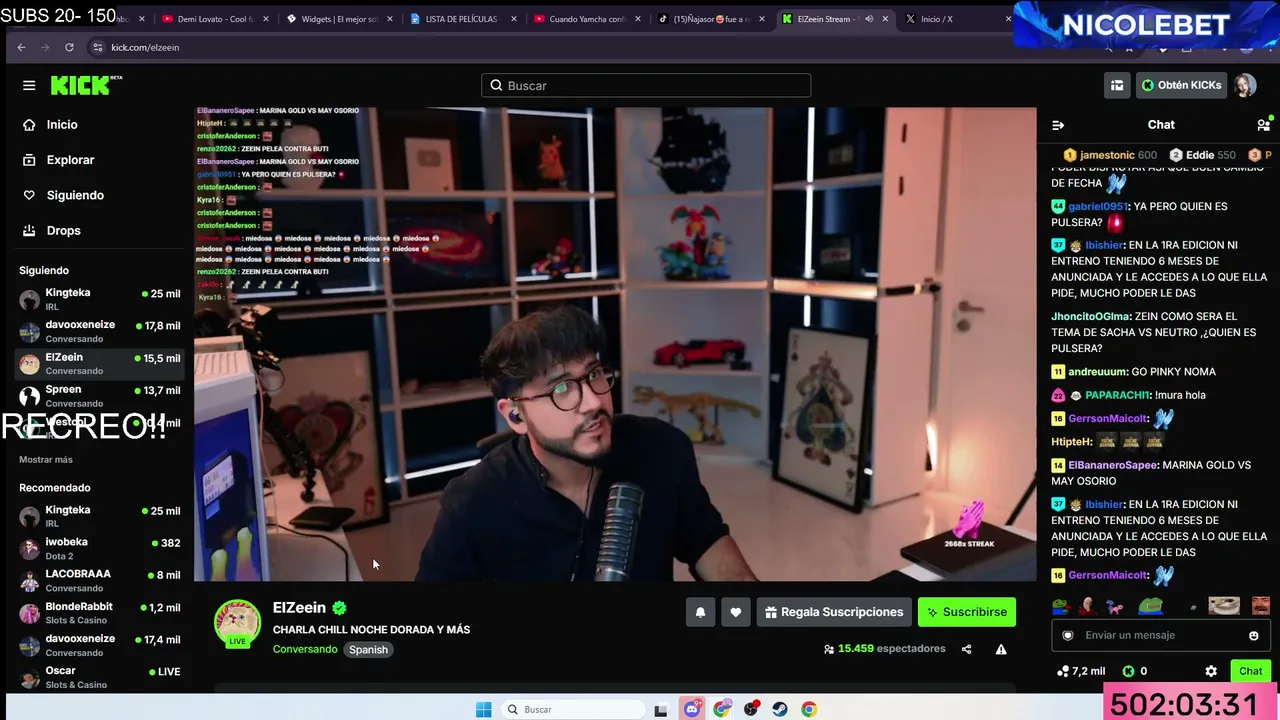Click taskbar Buscar search box
1280x720 pixels.
point(572,709)
